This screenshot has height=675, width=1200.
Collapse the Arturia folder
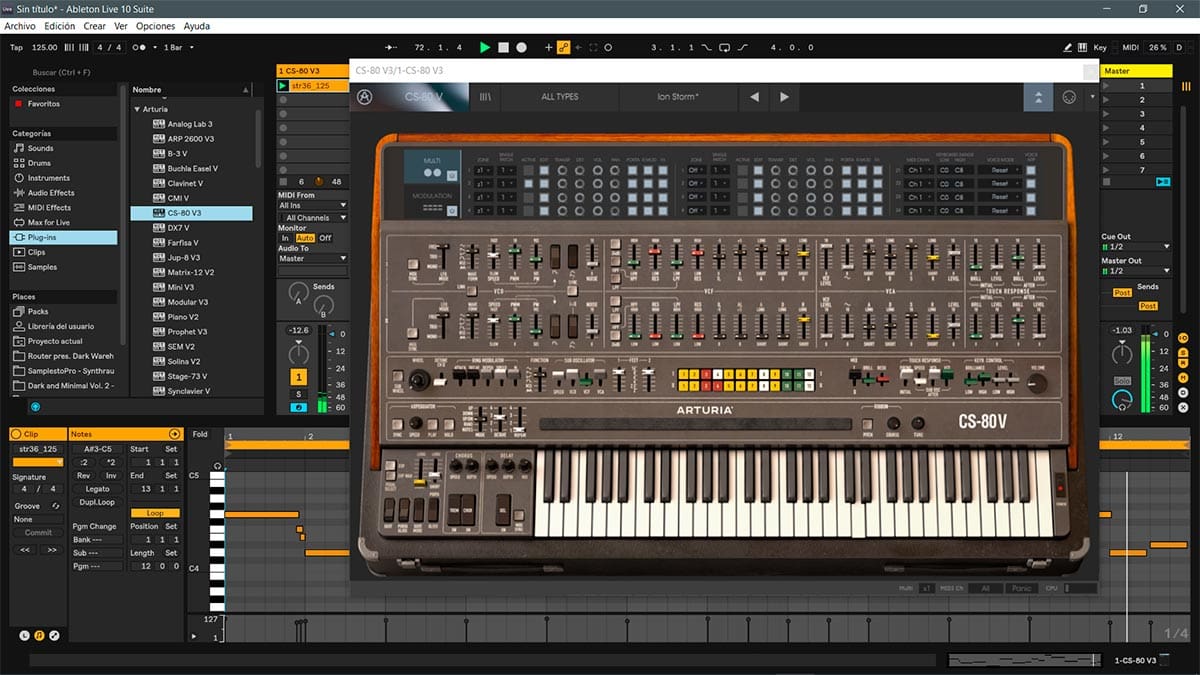pos(136,109)
